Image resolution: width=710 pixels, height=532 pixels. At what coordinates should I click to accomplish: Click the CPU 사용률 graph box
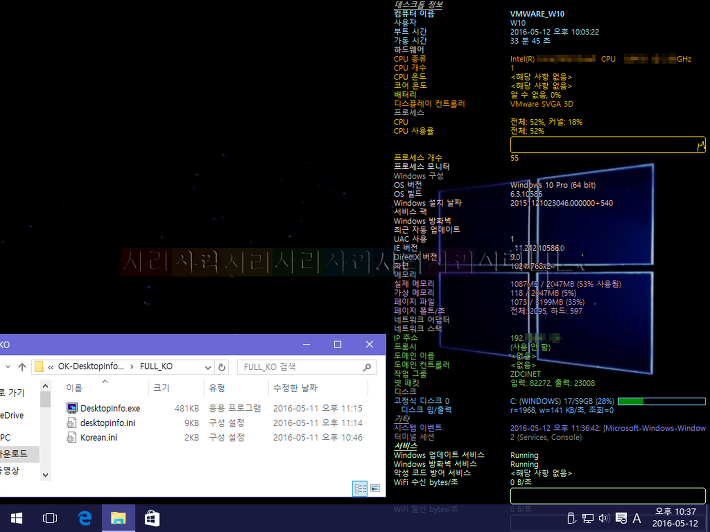pyautogui.click(x=608, y=145)
